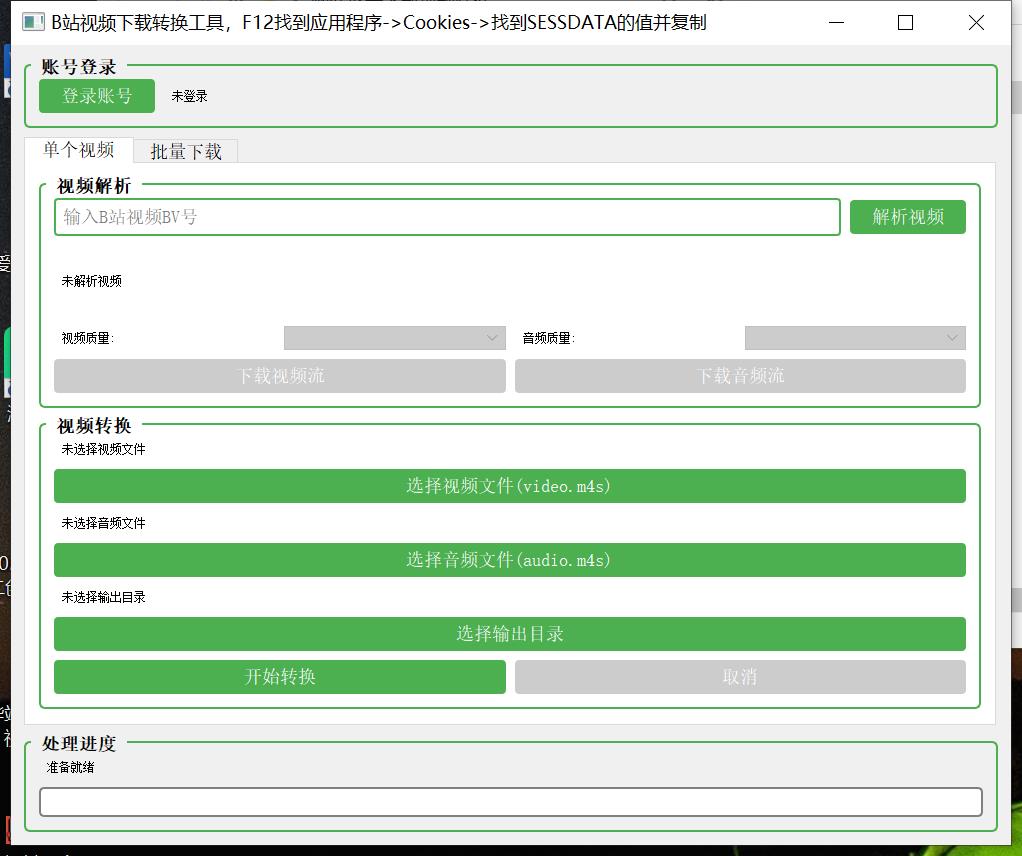Click the 未解析视频 status label
Screen dimensions: 1022x856
pos(91,281)
